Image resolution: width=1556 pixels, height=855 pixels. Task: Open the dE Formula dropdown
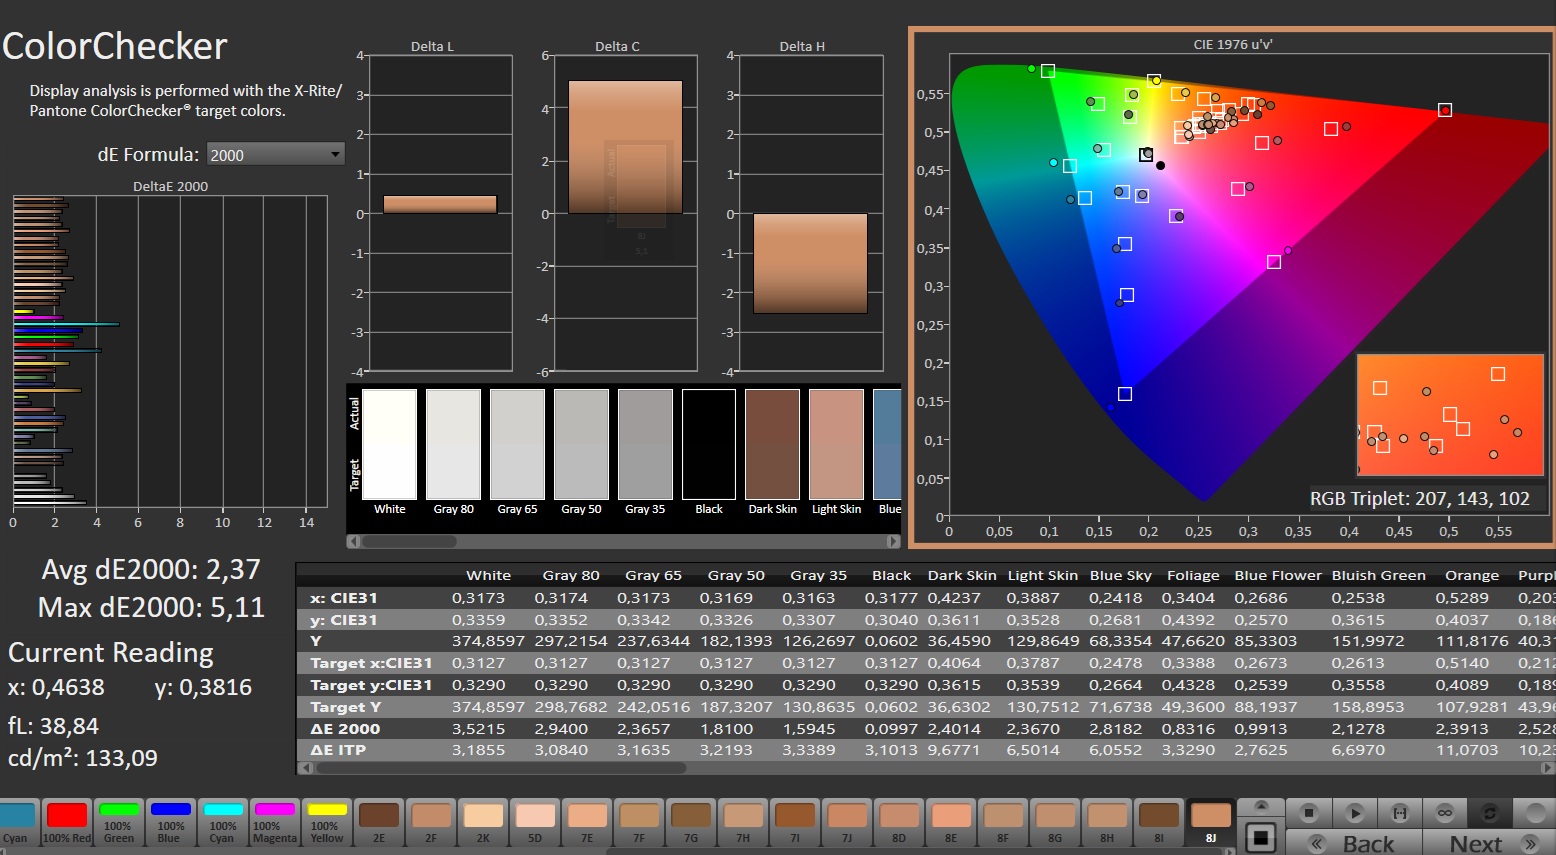pyautogui.click(x=275, y=154)
